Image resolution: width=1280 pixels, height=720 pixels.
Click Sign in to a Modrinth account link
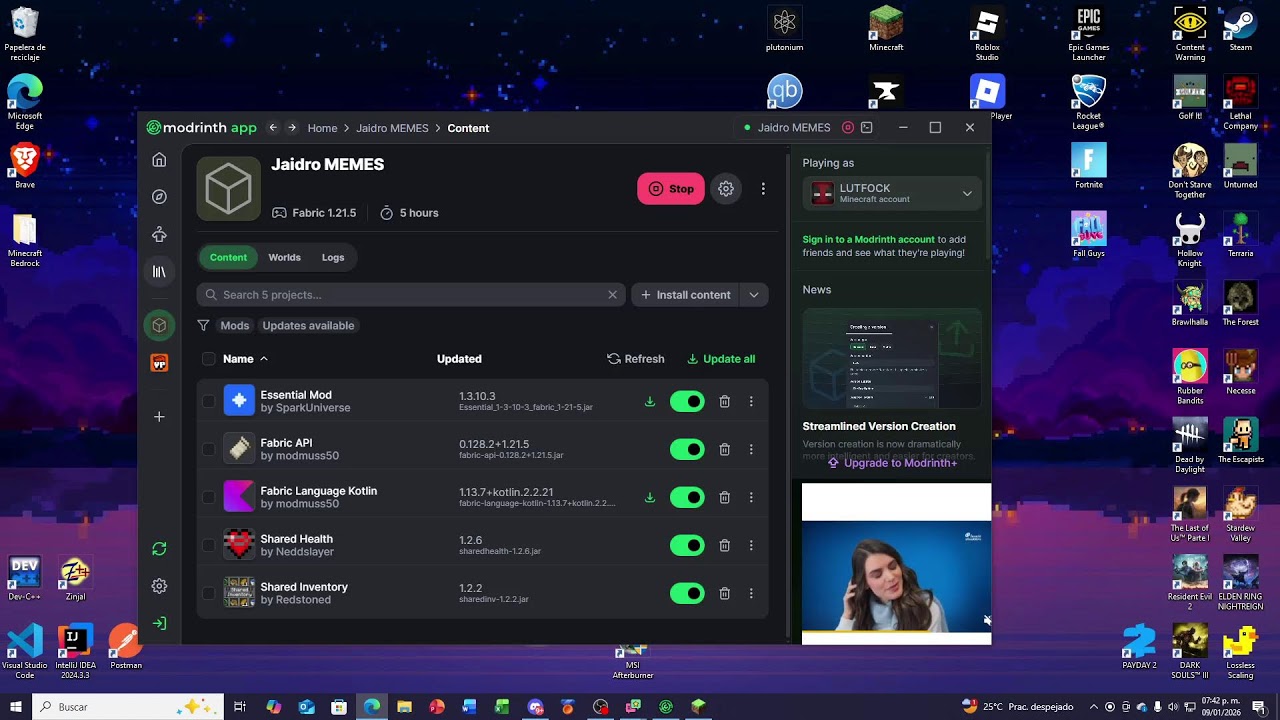pos(868,240)
